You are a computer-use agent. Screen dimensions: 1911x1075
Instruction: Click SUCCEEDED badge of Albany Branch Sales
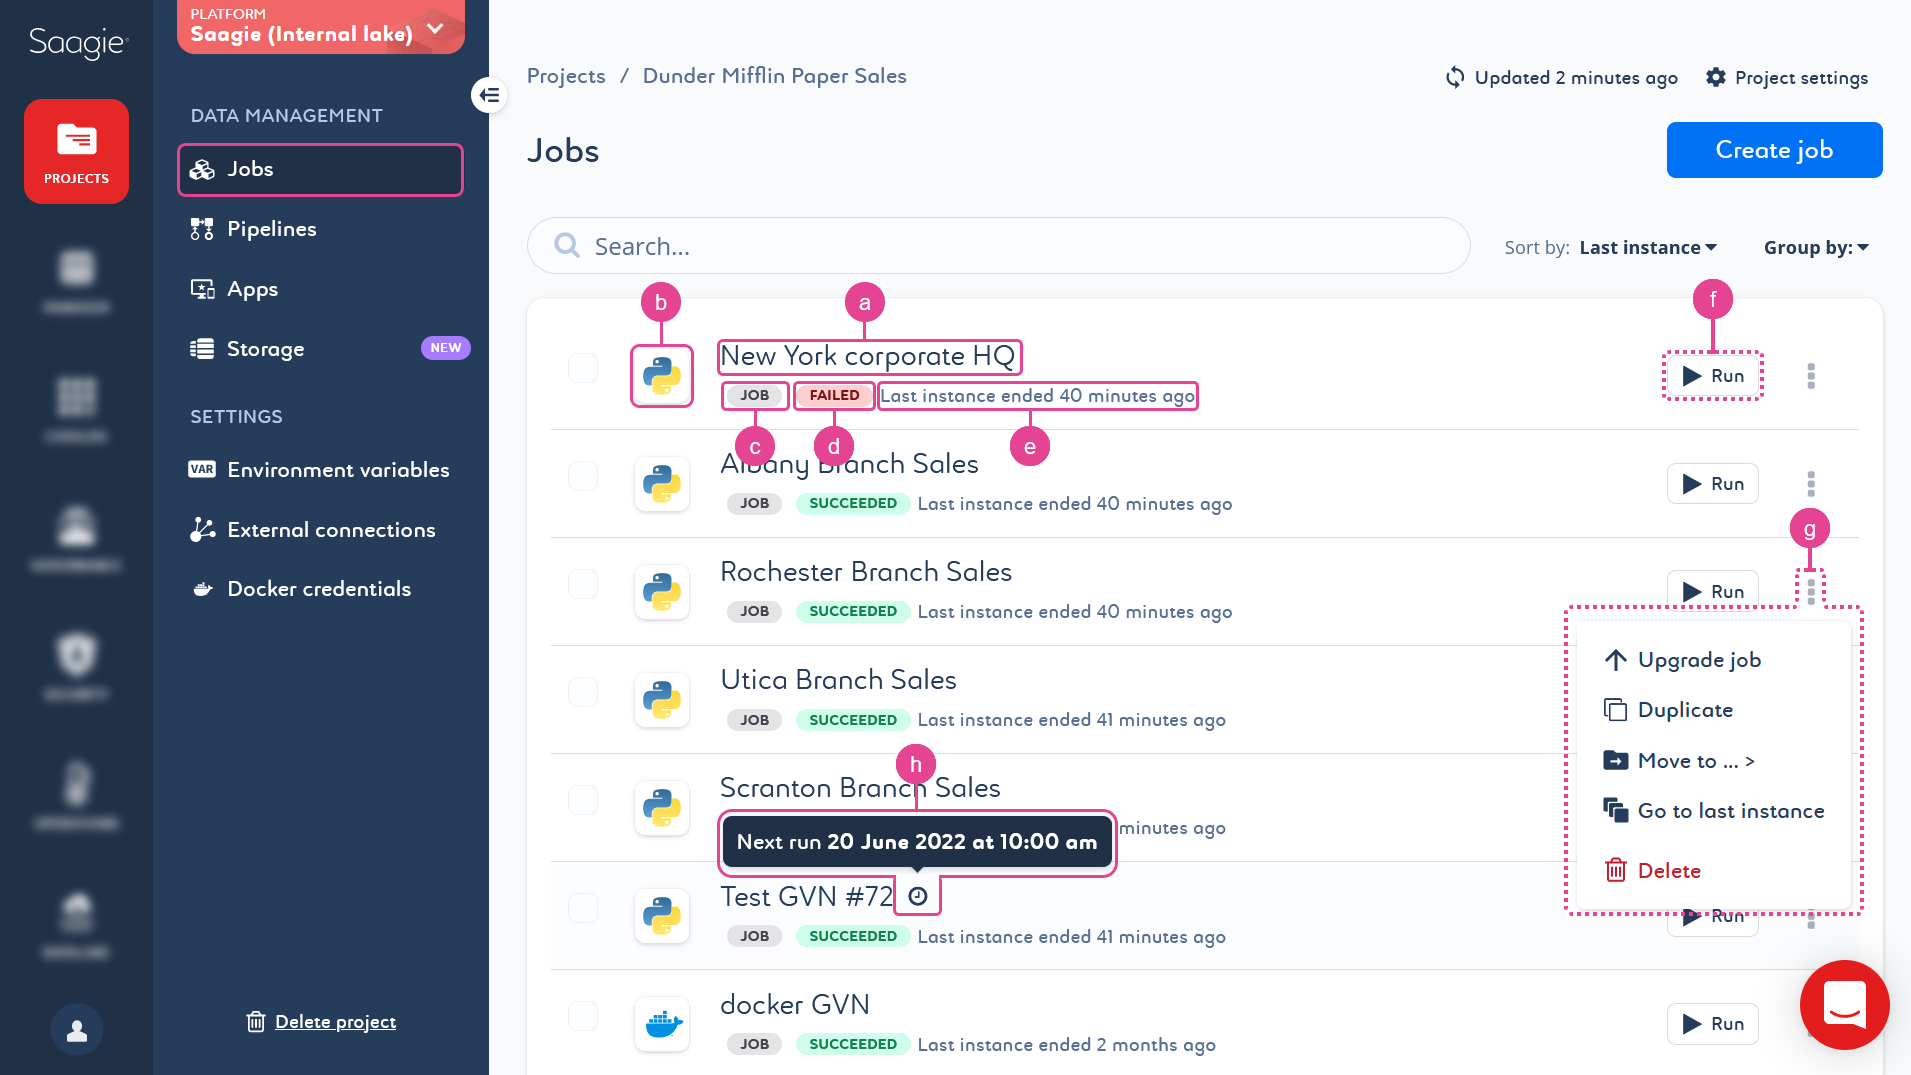tap(852, 503)
